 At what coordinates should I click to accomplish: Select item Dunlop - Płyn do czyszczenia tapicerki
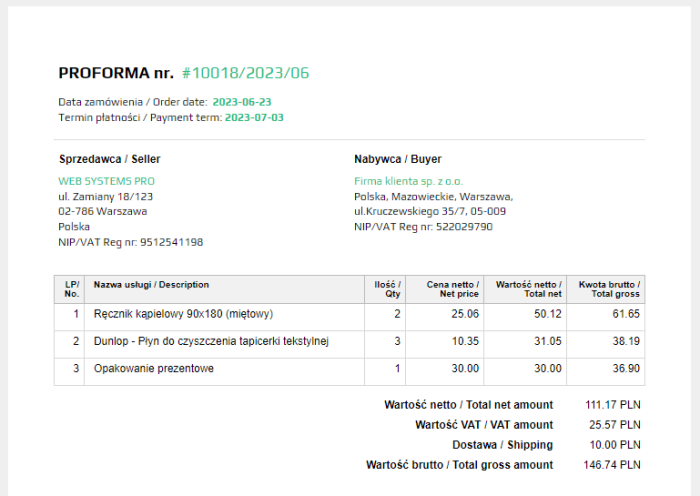211,342
